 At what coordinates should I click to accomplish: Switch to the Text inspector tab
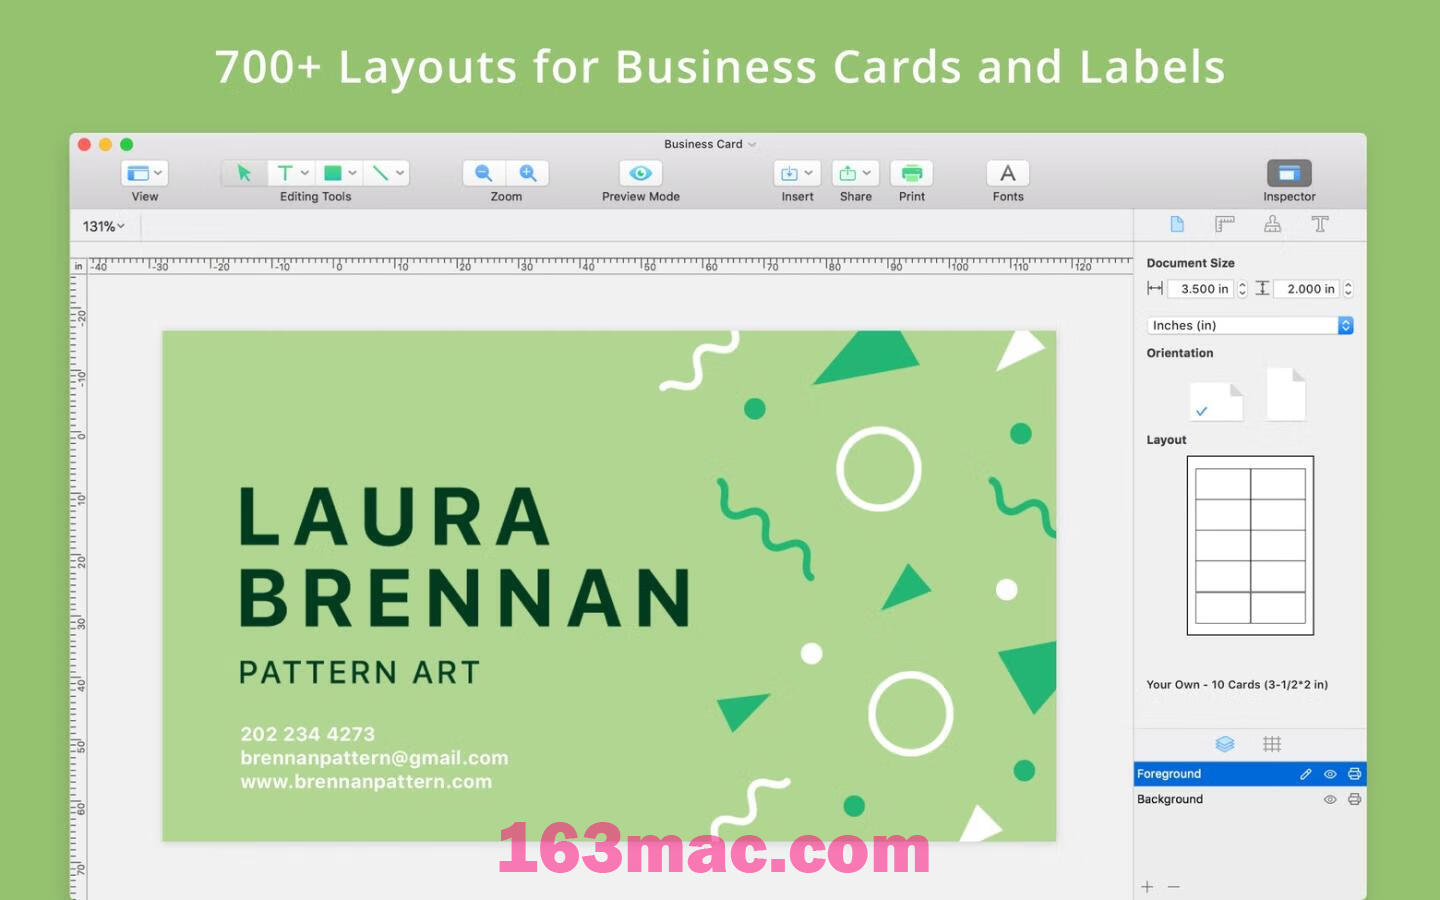pos(1320,224)
